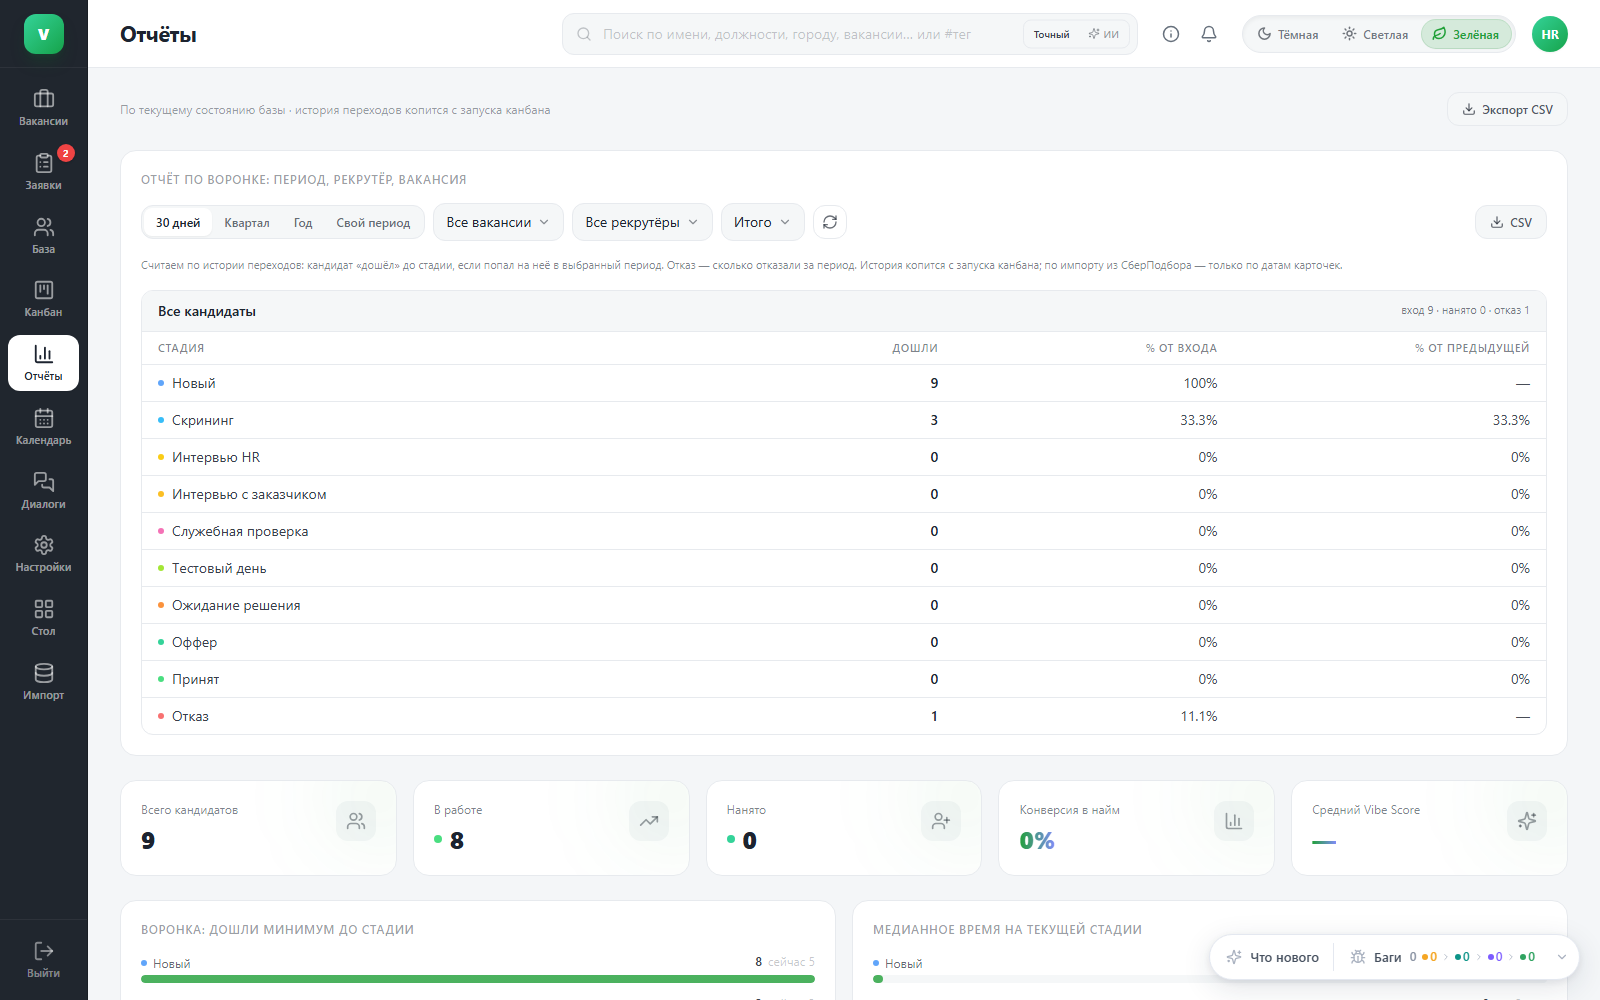Click the CSV button in funnel report
Image resolution: width=1600 pixels, height=1000 pixels.
pyautogui.click(x=1511, y=222)
